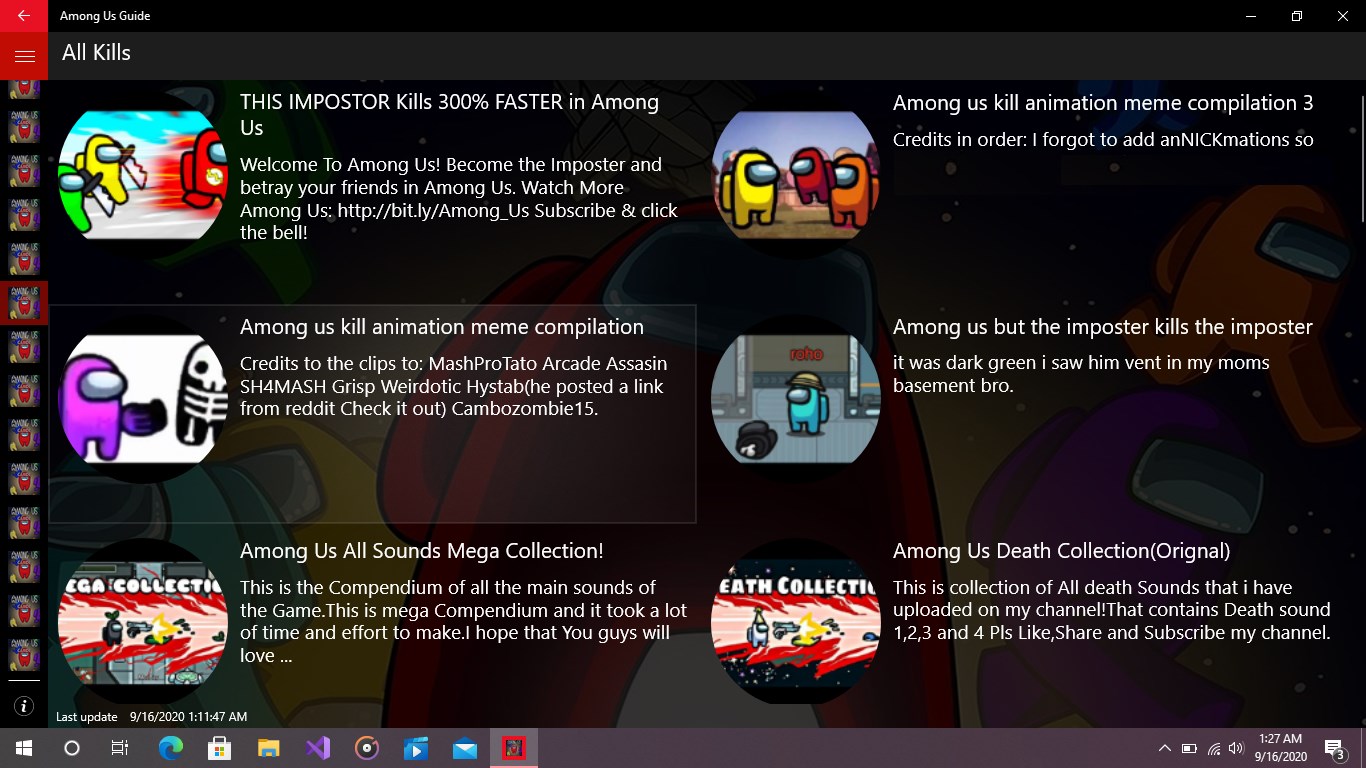Open Wi-Fi network settings in tray
This screenshot has height=768, width=1366.
(x=1213, y=748)
